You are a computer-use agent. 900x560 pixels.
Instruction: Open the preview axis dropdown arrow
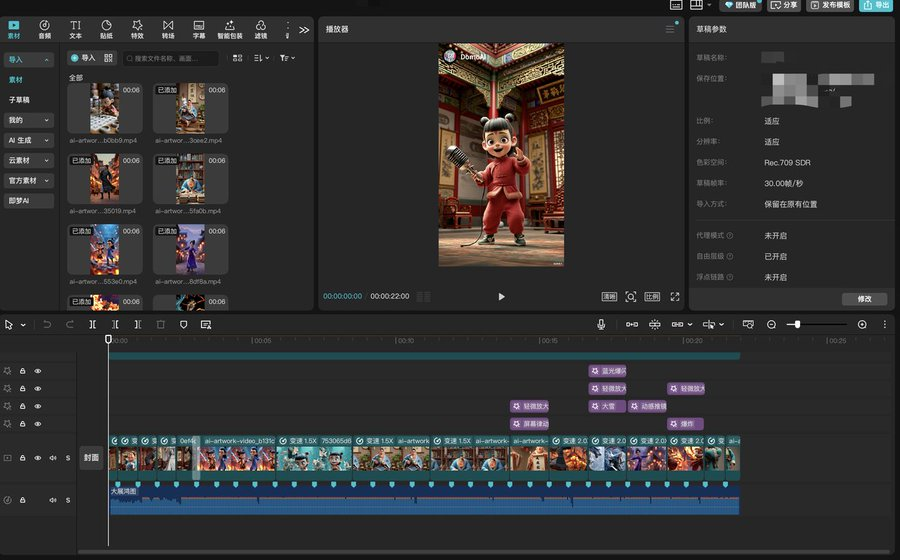pos(721,325)
